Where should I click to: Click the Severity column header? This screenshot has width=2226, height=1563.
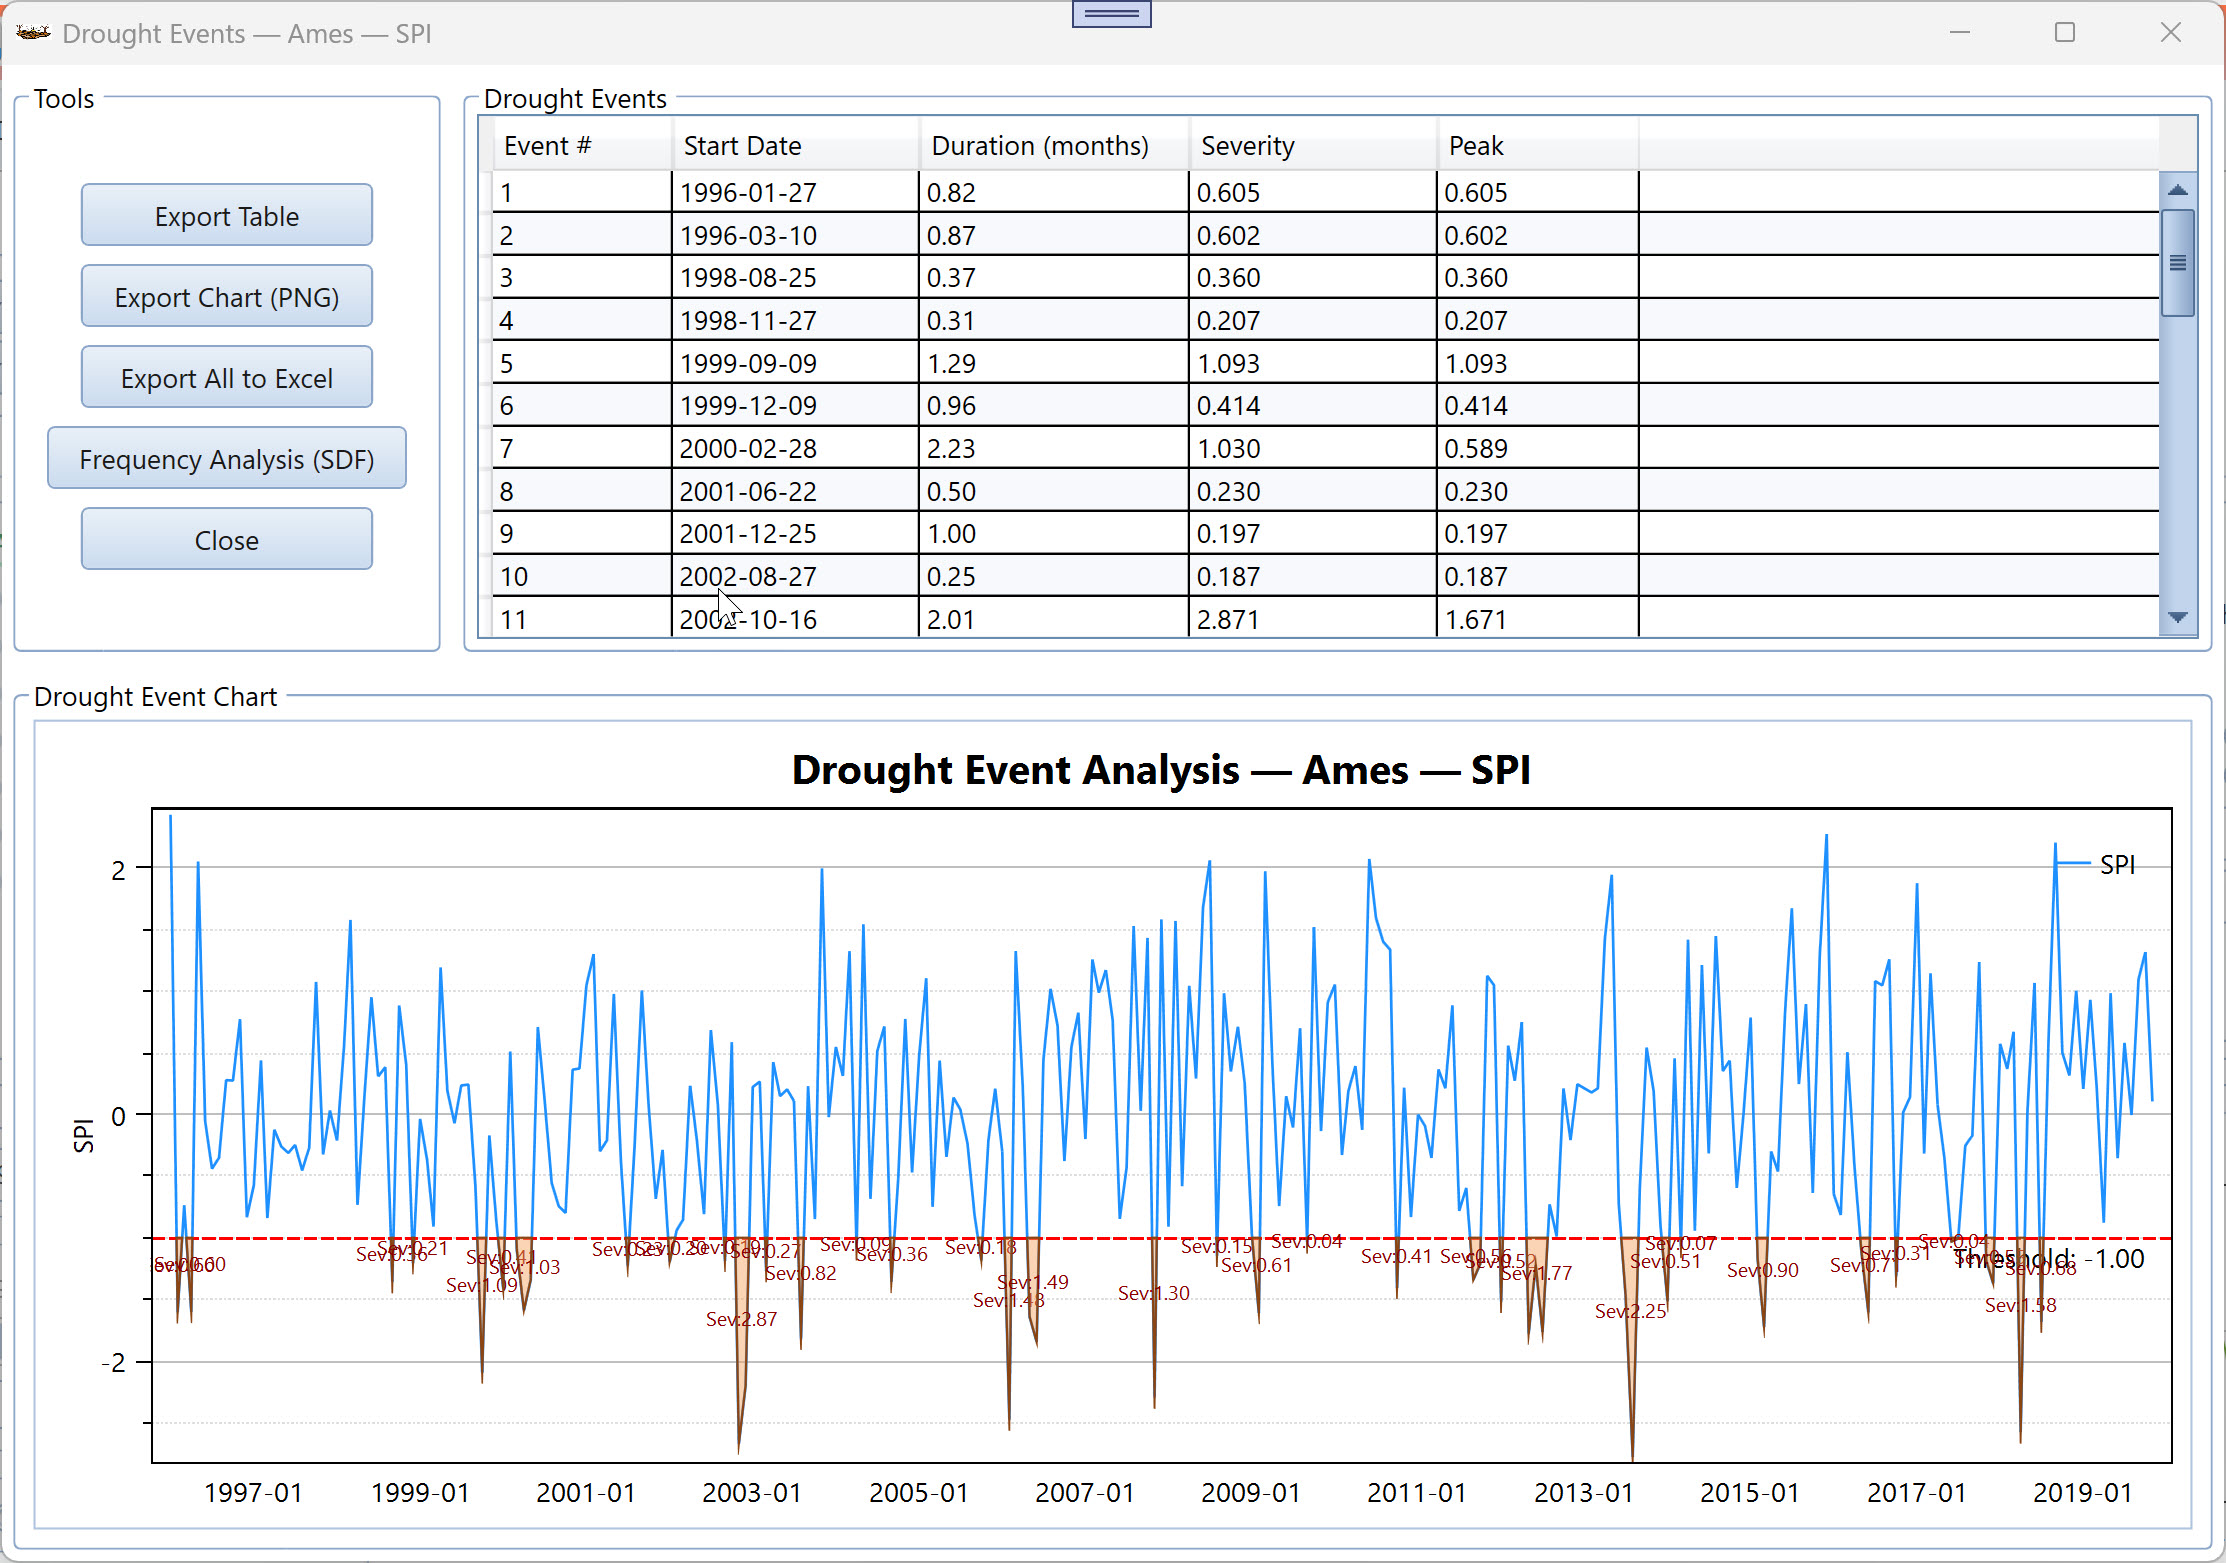(1313, 146)
